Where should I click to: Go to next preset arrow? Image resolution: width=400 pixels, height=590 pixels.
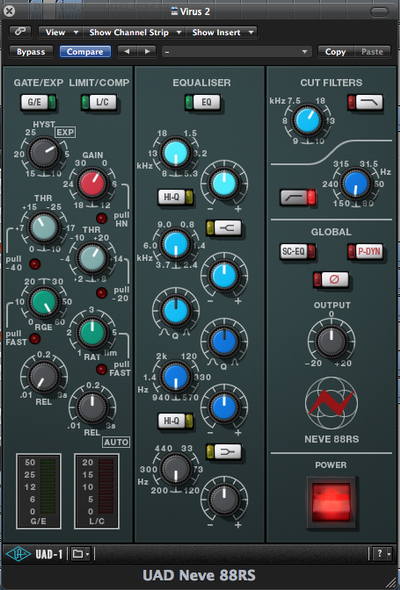point(147,52)
